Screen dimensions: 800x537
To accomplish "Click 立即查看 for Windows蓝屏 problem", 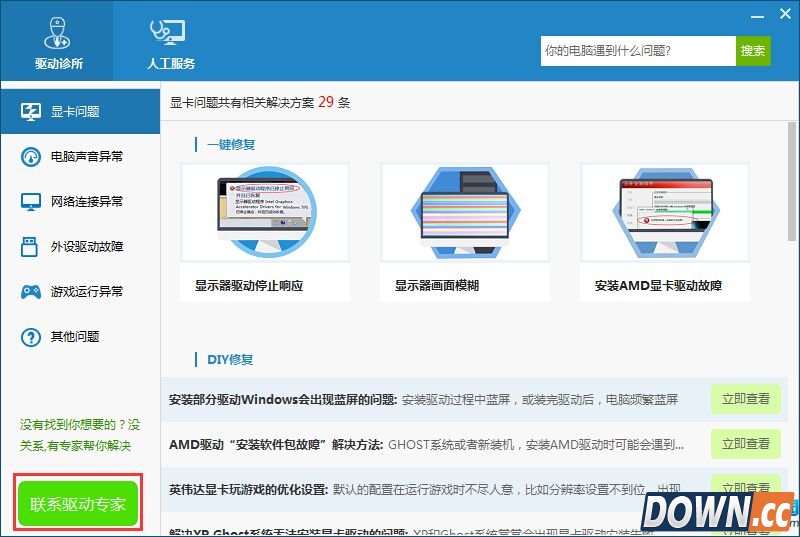I will coord(745,399).
